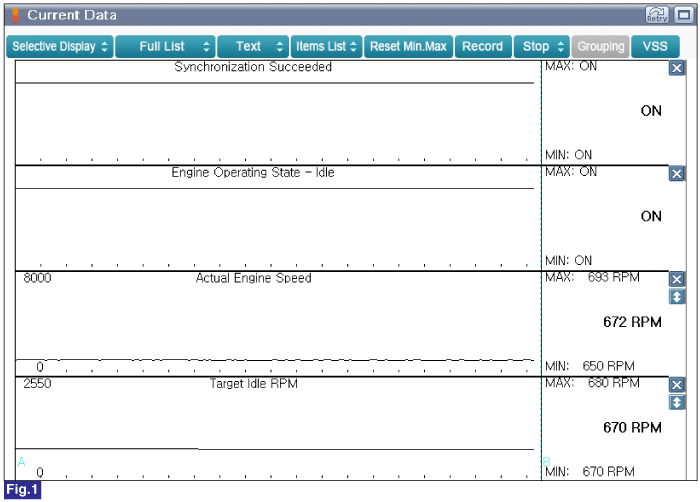
Task: Maximize the Current Data window
Action: click(683, 15)
